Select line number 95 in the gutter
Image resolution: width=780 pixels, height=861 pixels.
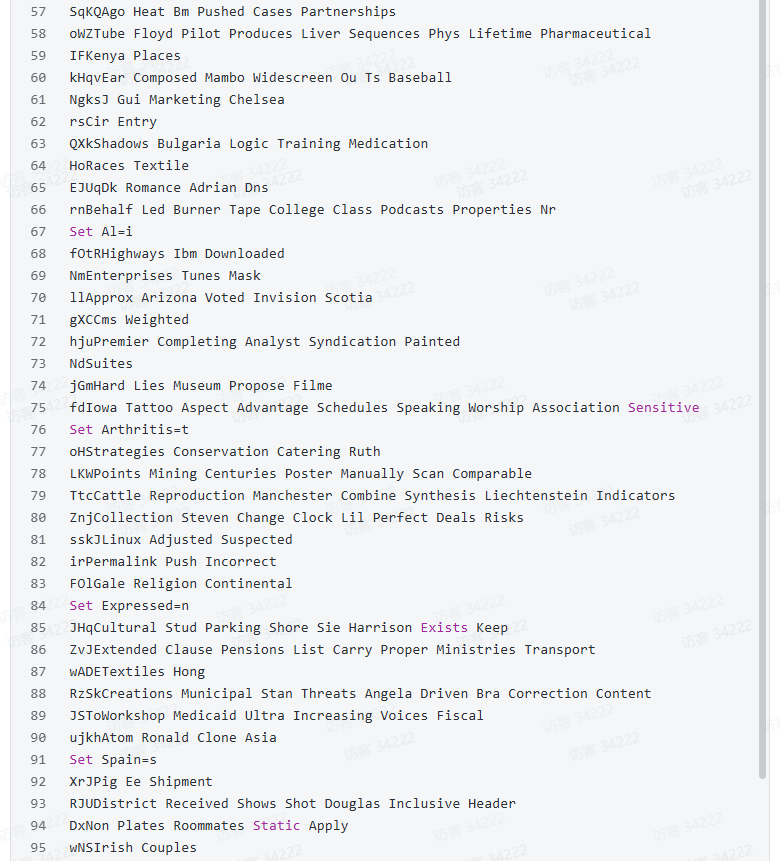point(38,848)
